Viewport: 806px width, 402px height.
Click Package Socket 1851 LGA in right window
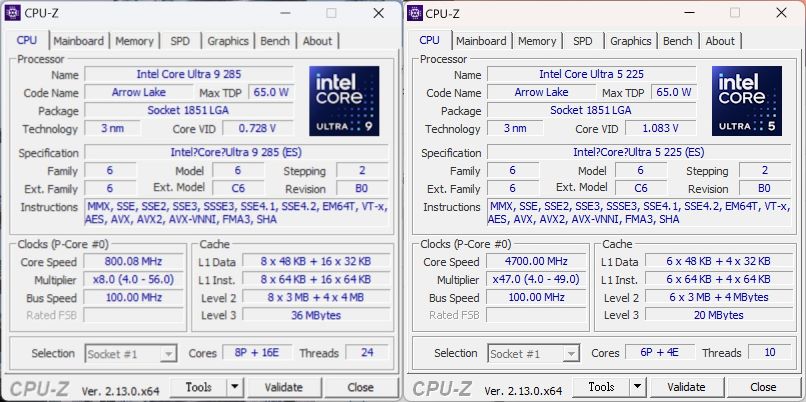click(x=592, y=111)
